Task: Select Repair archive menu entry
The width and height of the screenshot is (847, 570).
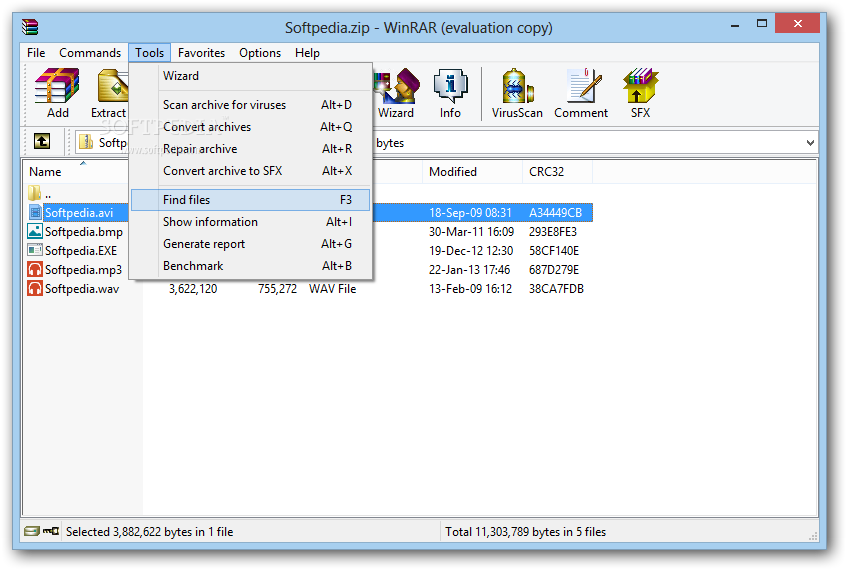Action: tap(251, 149)
